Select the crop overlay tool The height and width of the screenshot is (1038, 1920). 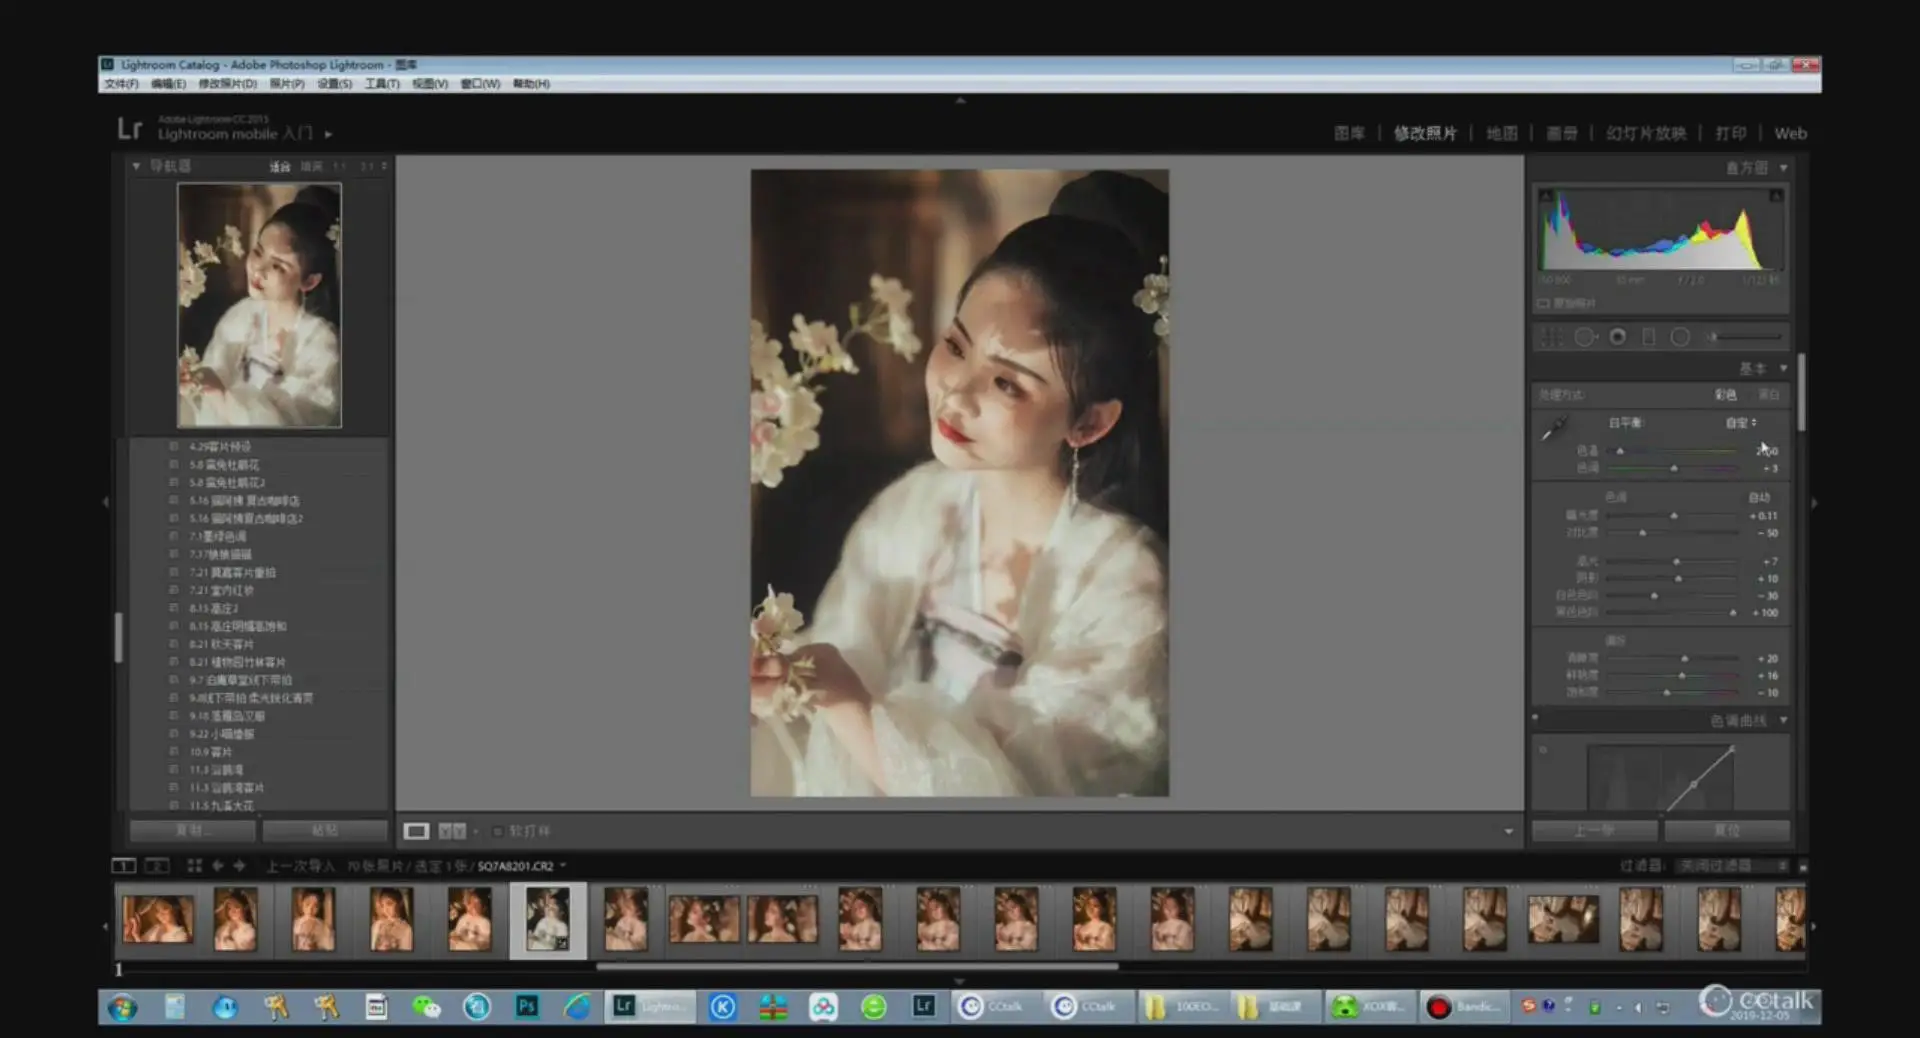[1551, 337]
